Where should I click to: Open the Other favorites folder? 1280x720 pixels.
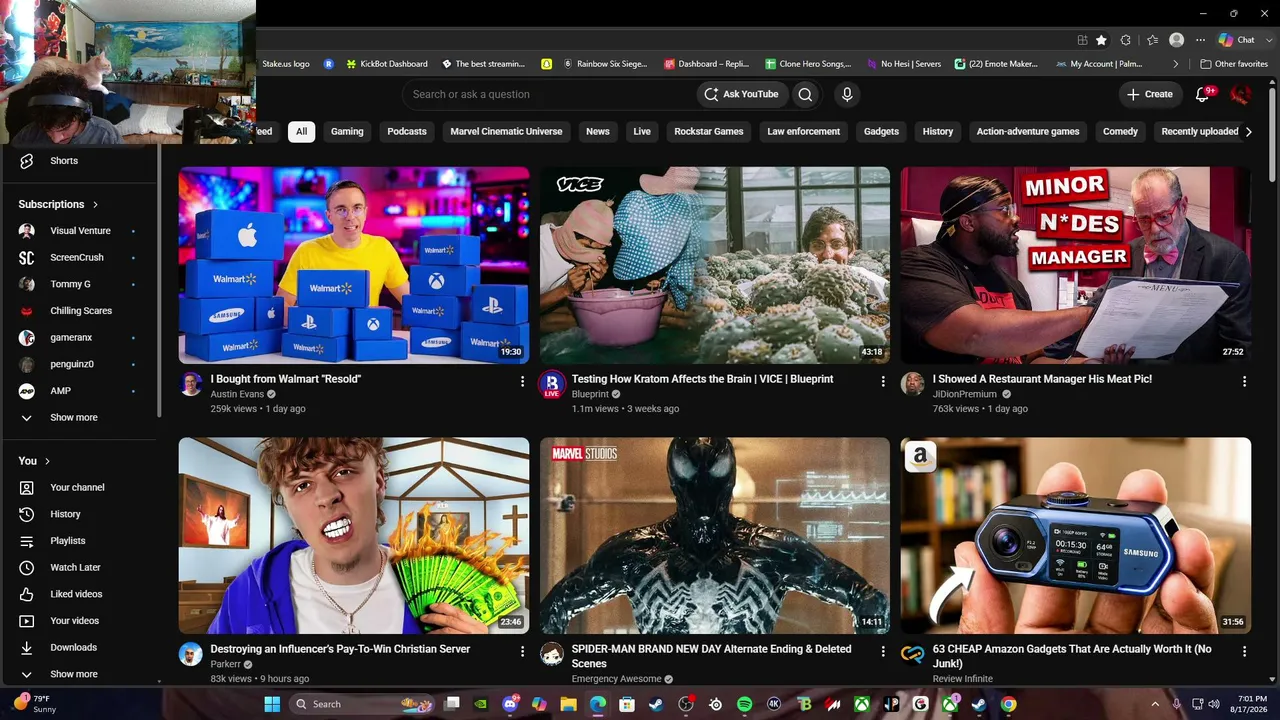point(1234,64)
